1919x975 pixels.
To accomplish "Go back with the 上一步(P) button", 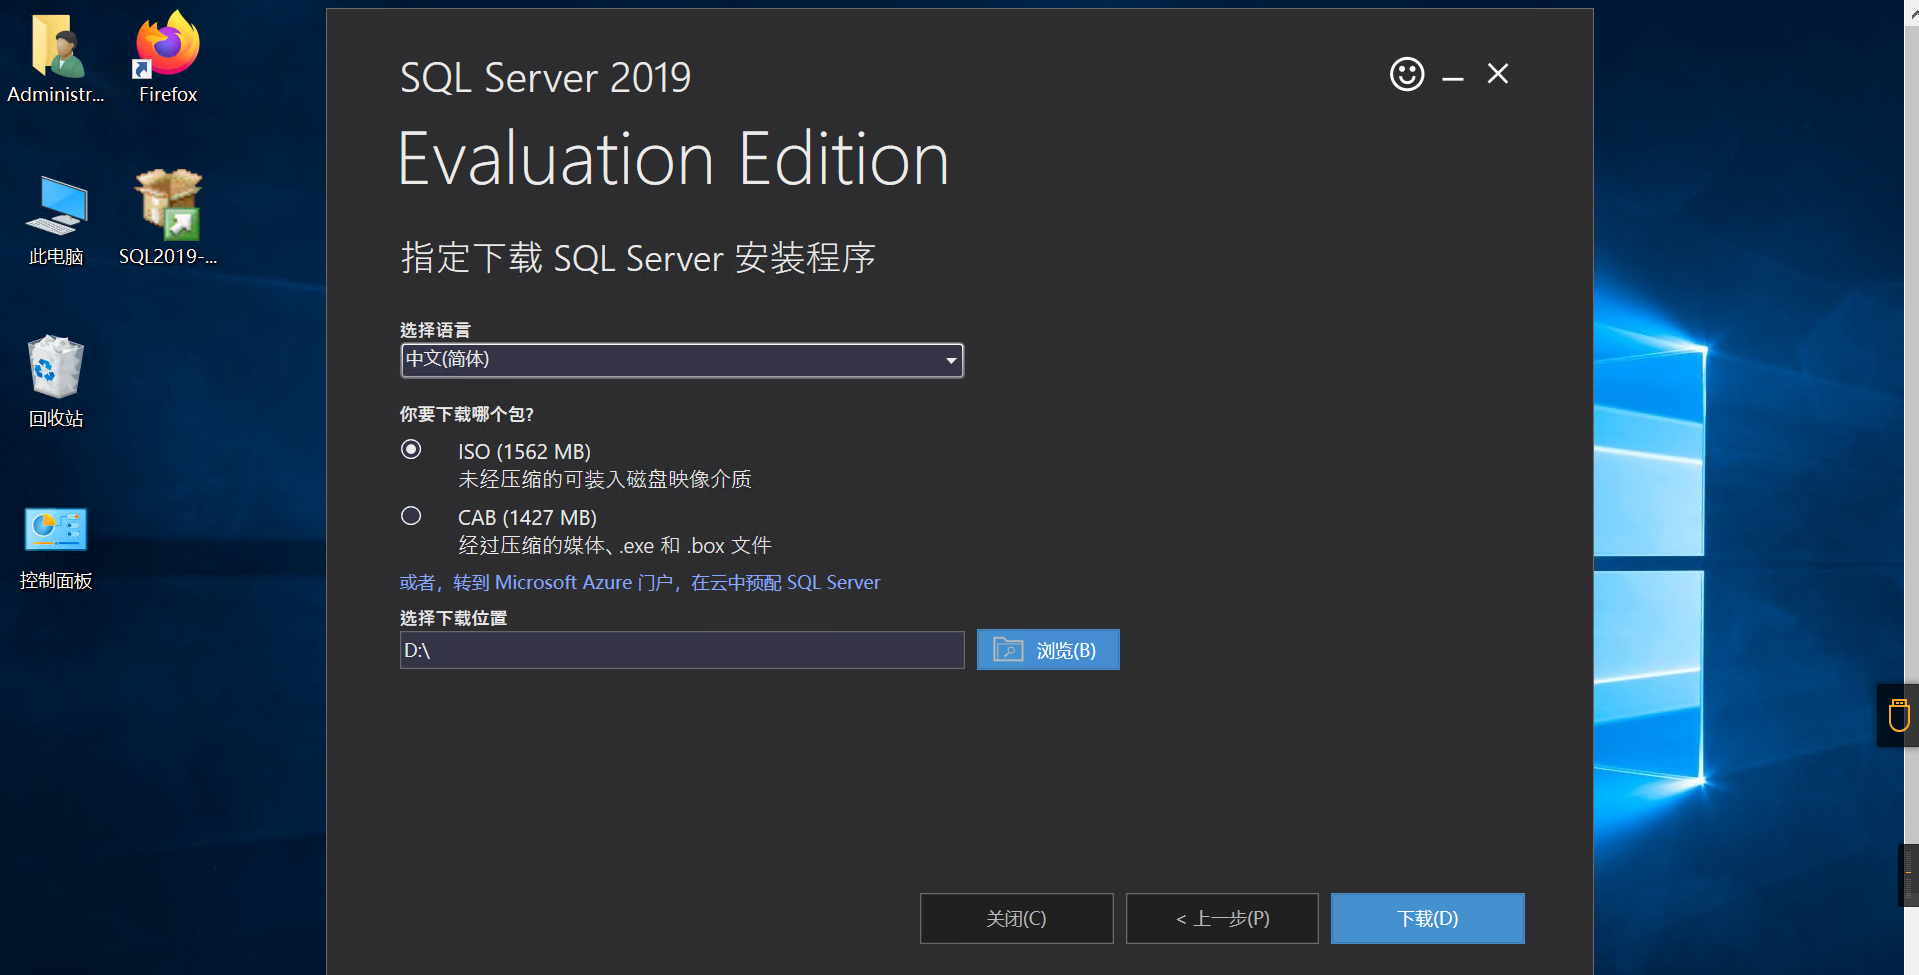I will (x=1222, y=918).
